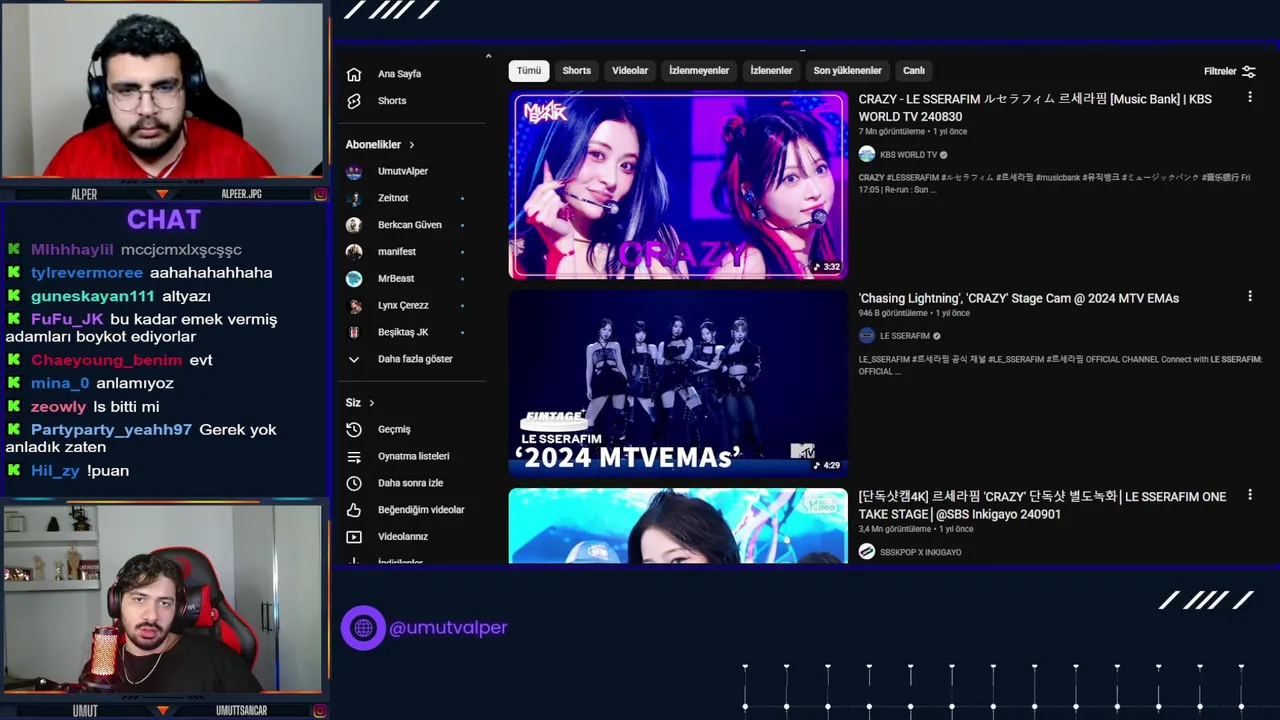Select the İzlenenler filter chip
Image resolution: width=1280 pixels, height=720 pixels.
pyautogui.click(x=771, y=71)
